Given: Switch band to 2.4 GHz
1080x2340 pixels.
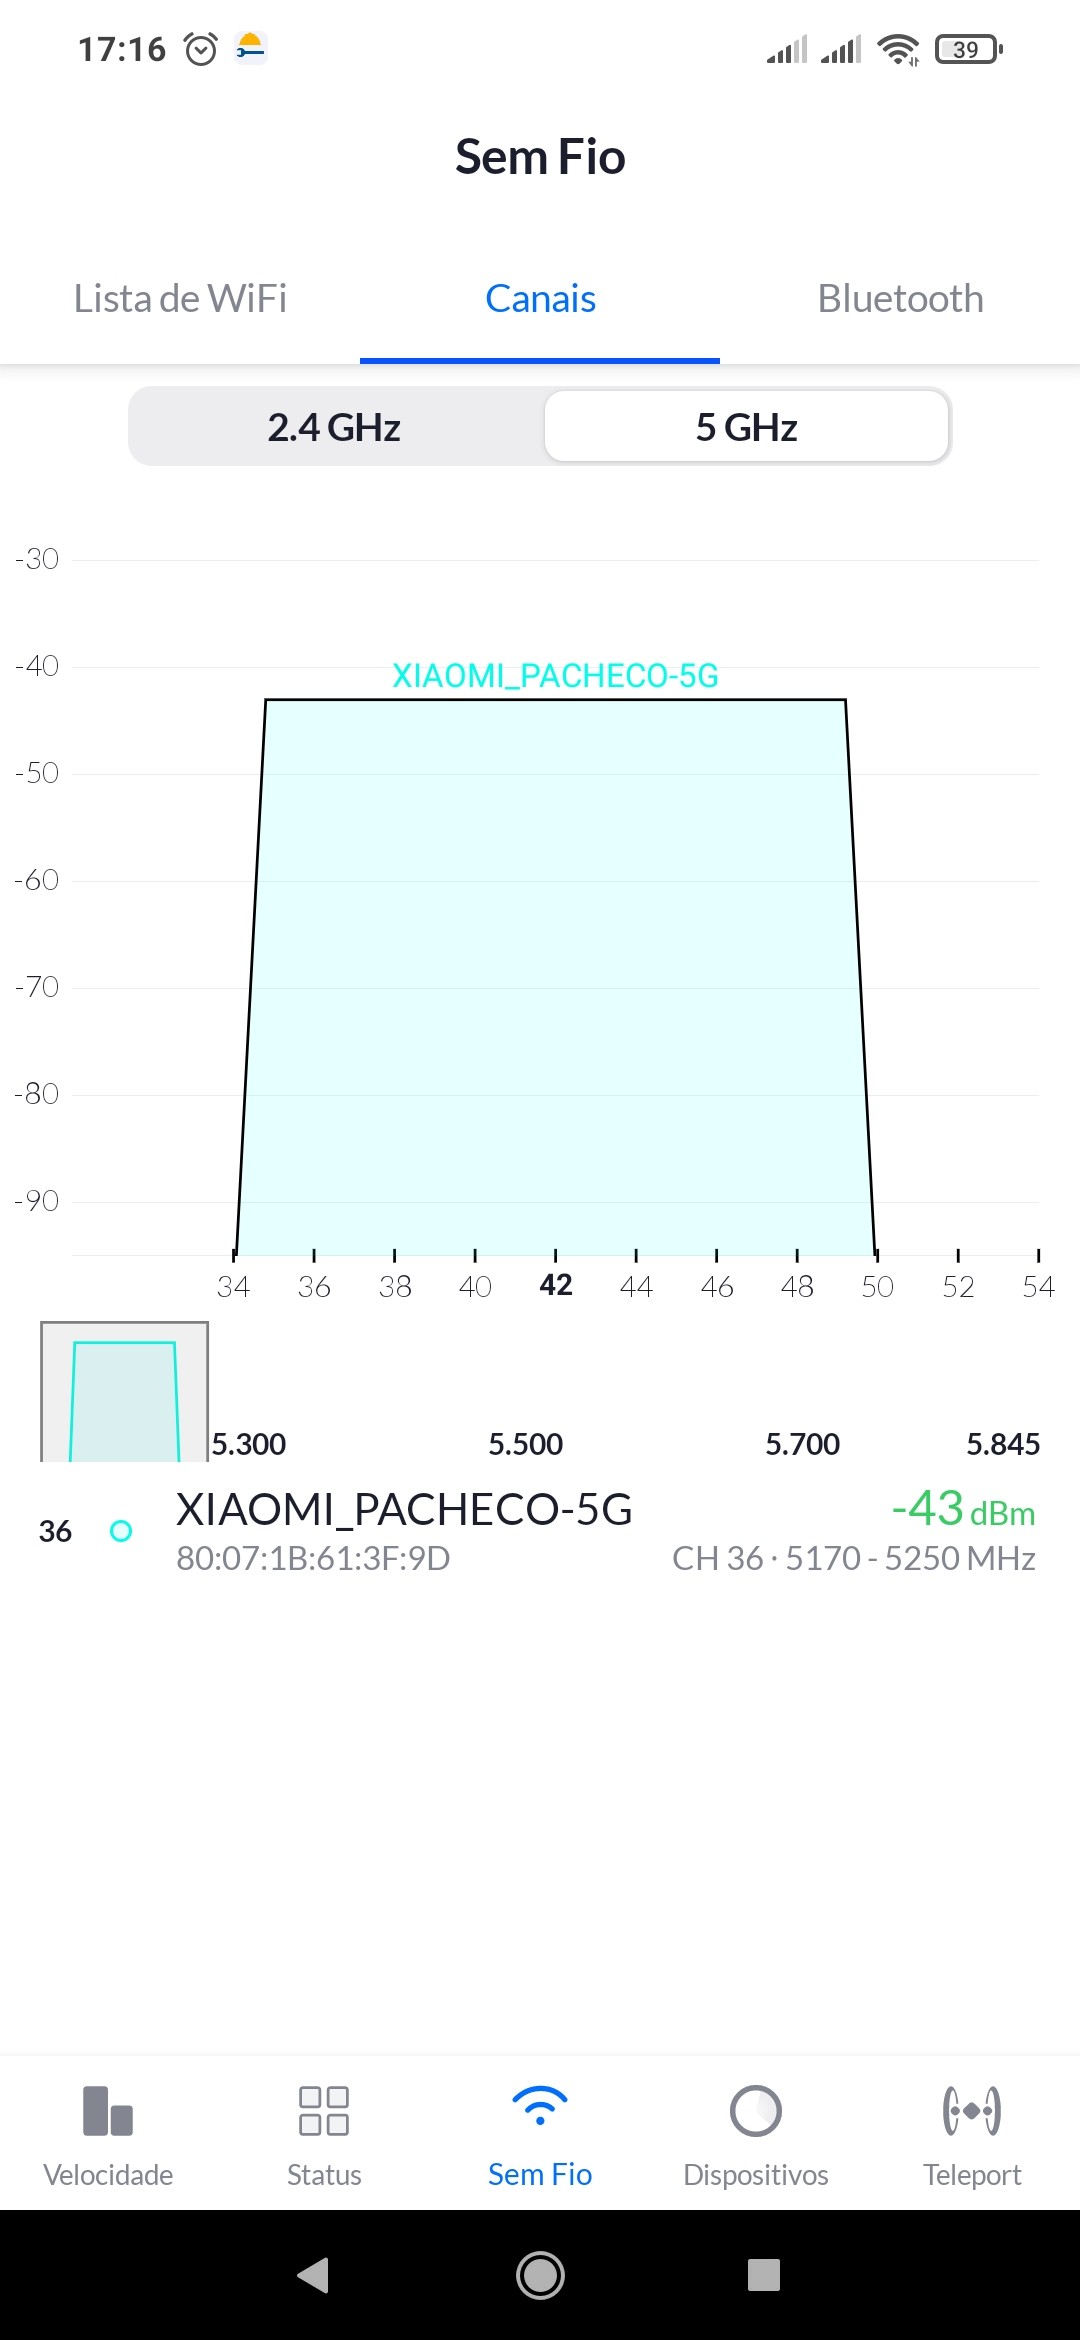Looking at the screenshot, I should [334, 427].
